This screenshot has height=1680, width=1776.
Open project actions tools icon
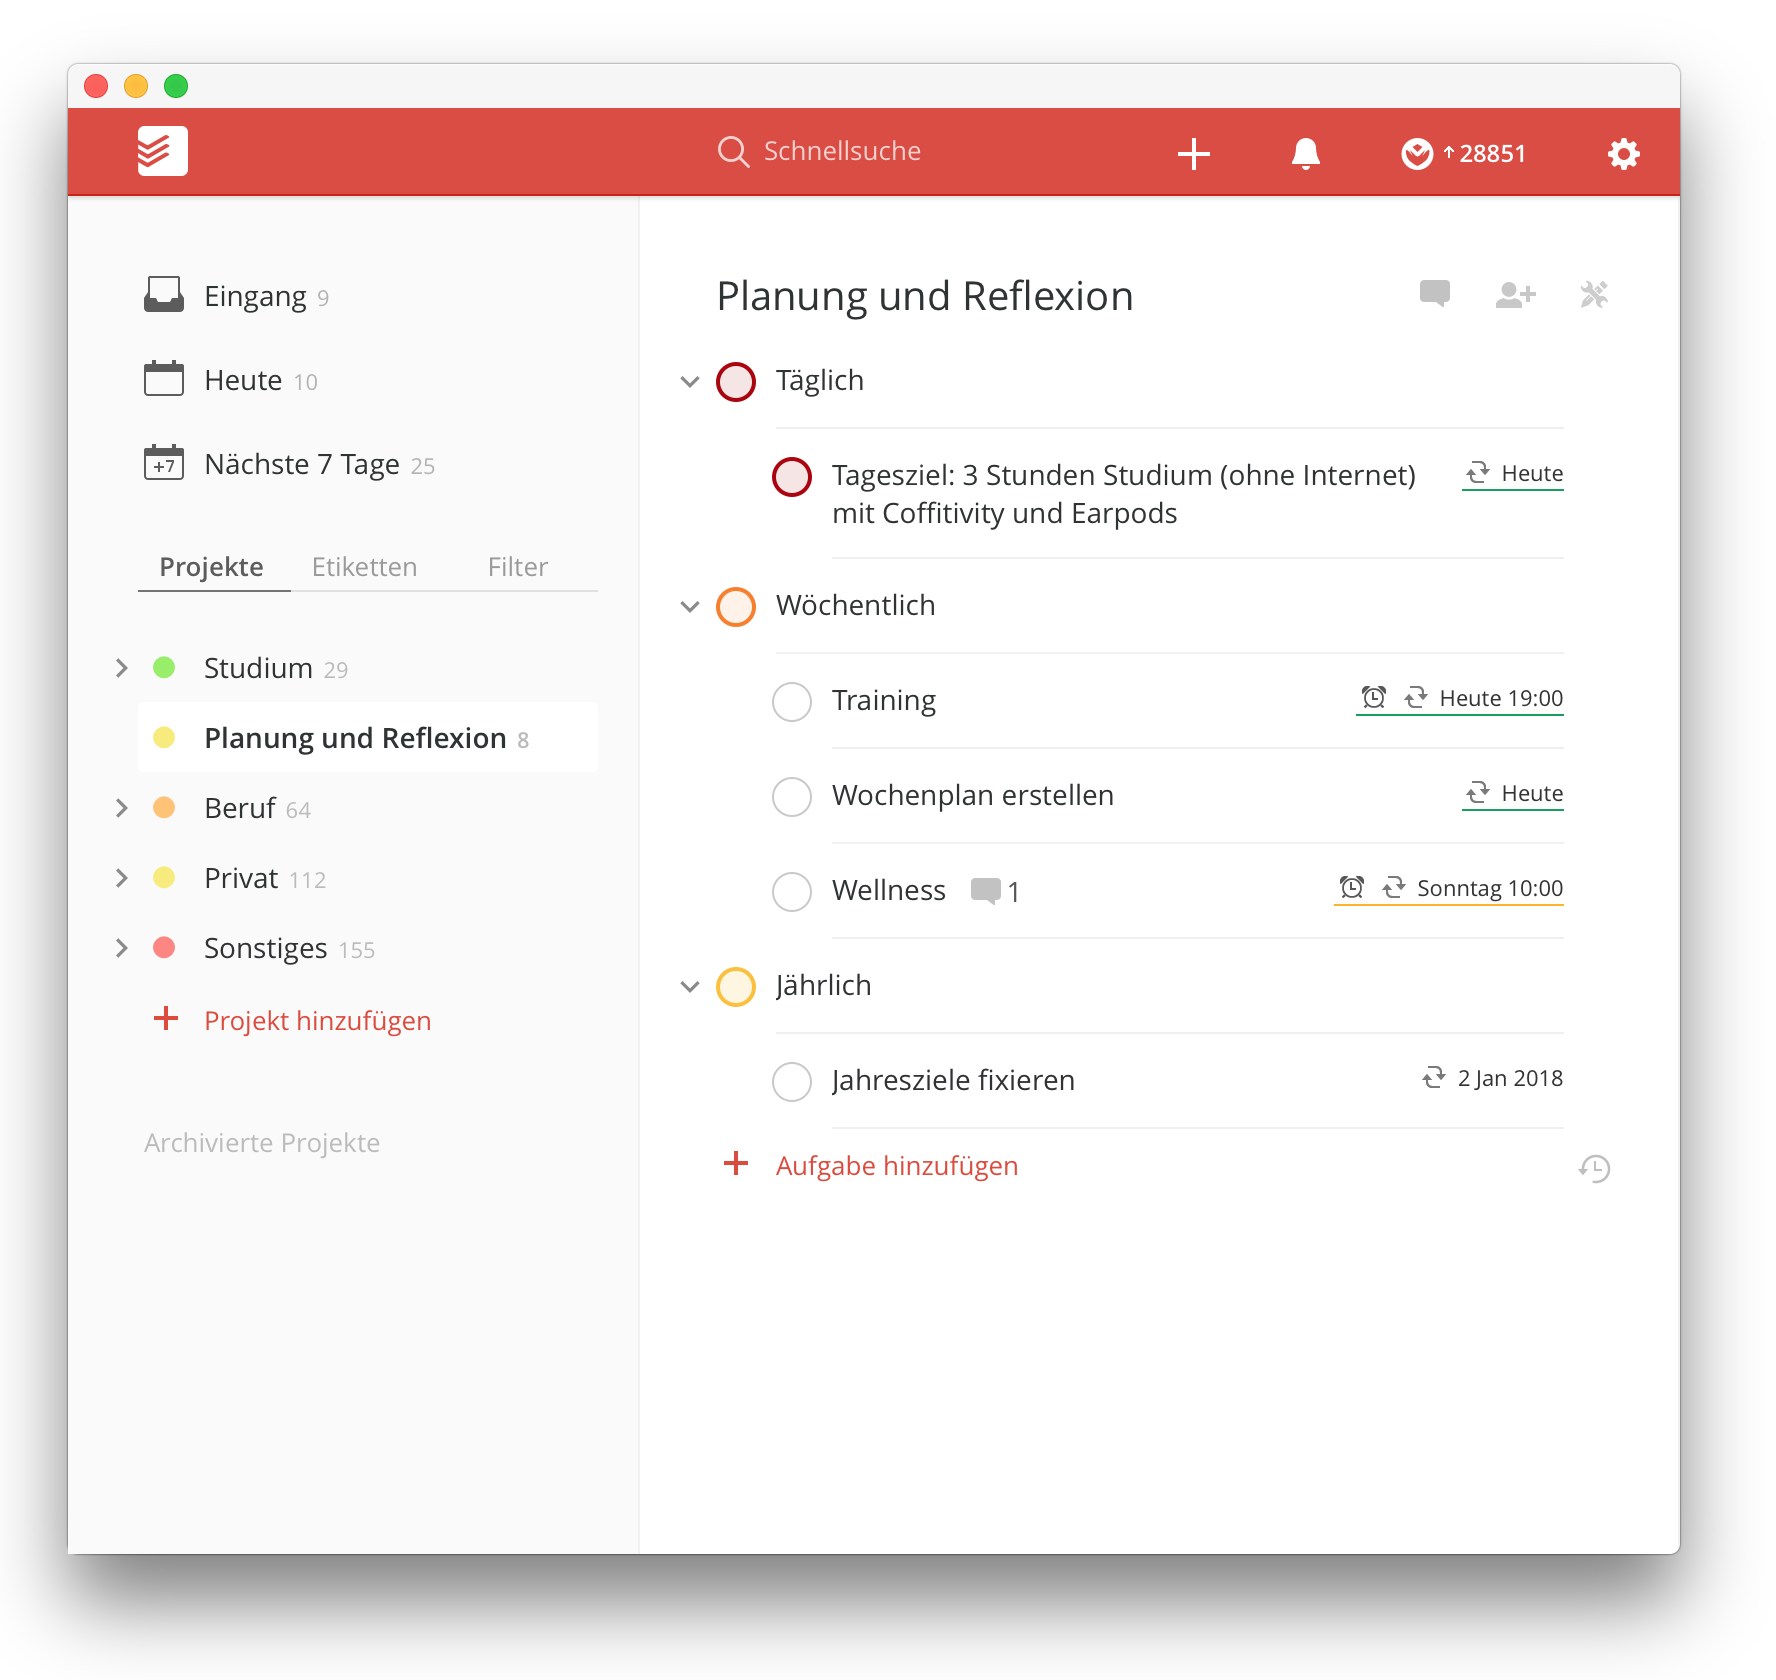tap(1593, 295)
